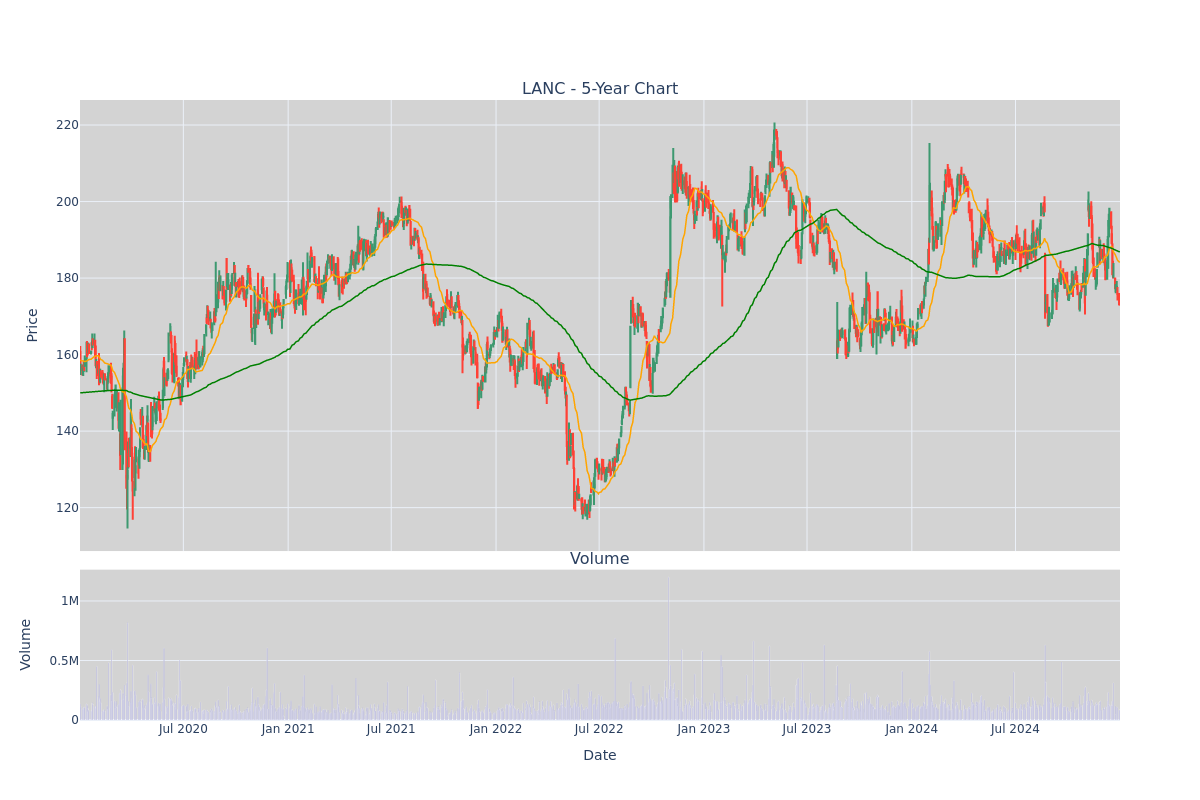This screenshot has height=800, width=1200.
Task: Click volume axis label 1M
Action: click(69, 601)
